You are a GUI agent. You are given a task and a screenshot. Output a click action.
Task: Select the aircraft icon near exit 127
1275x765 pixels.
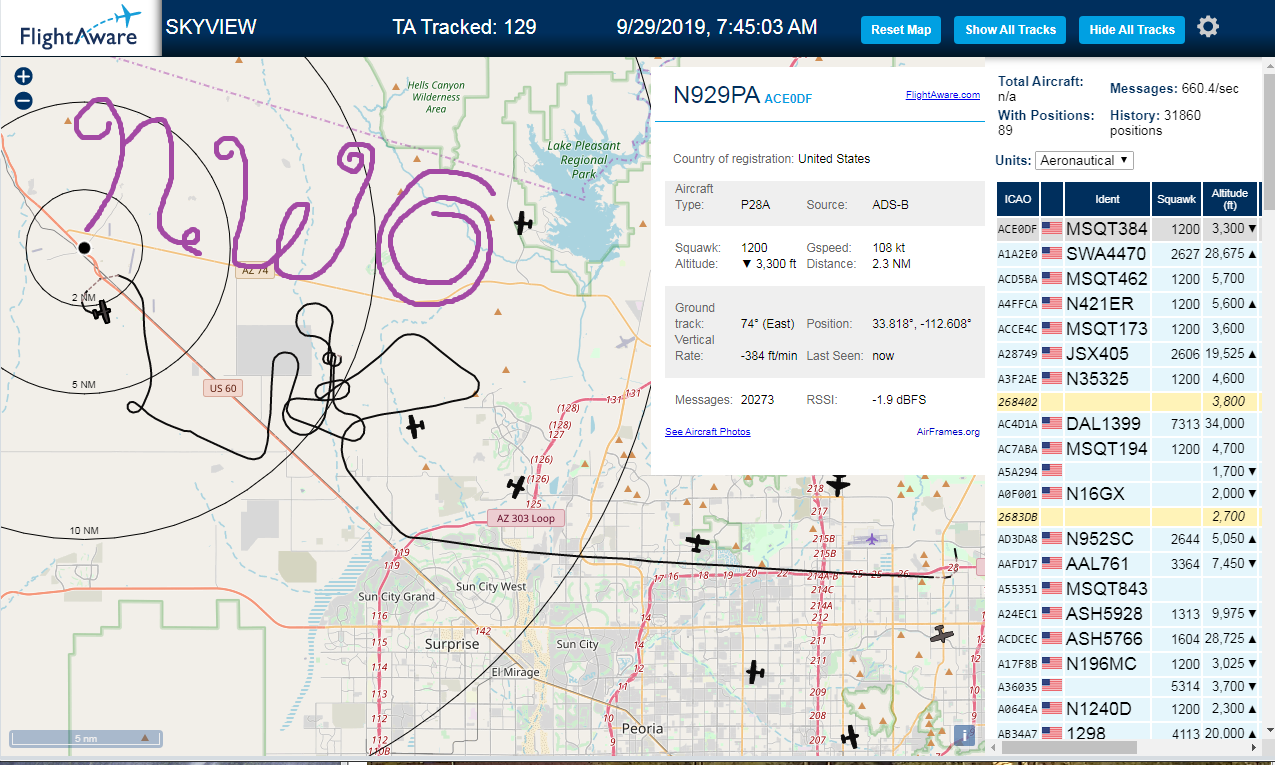416,426
